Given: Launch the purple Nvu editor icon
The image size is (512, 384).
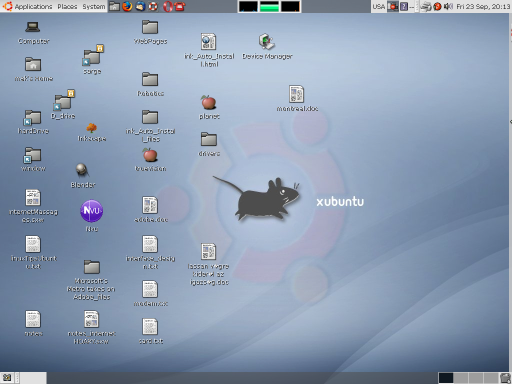Looking at the screenshot, I should tap(92, 215).
